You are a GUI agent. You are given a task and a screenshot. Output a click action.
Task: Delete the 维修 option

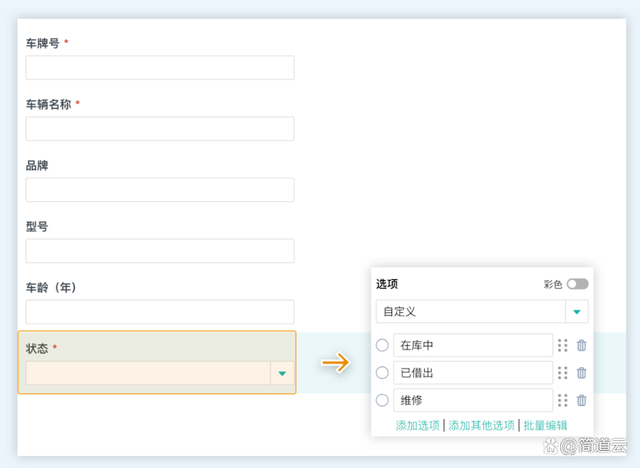(x=582, y=400)
